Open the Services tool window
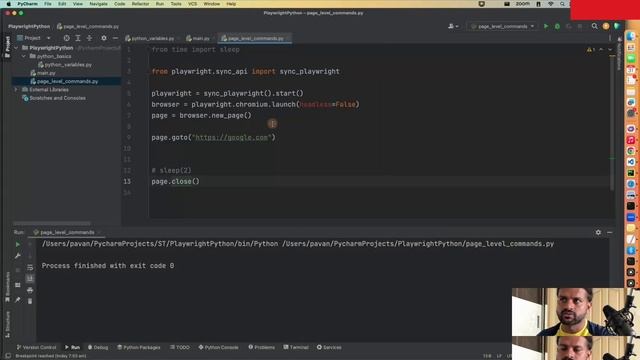The height and width of the screenshot is (360, 640). [x=329, y=347]
